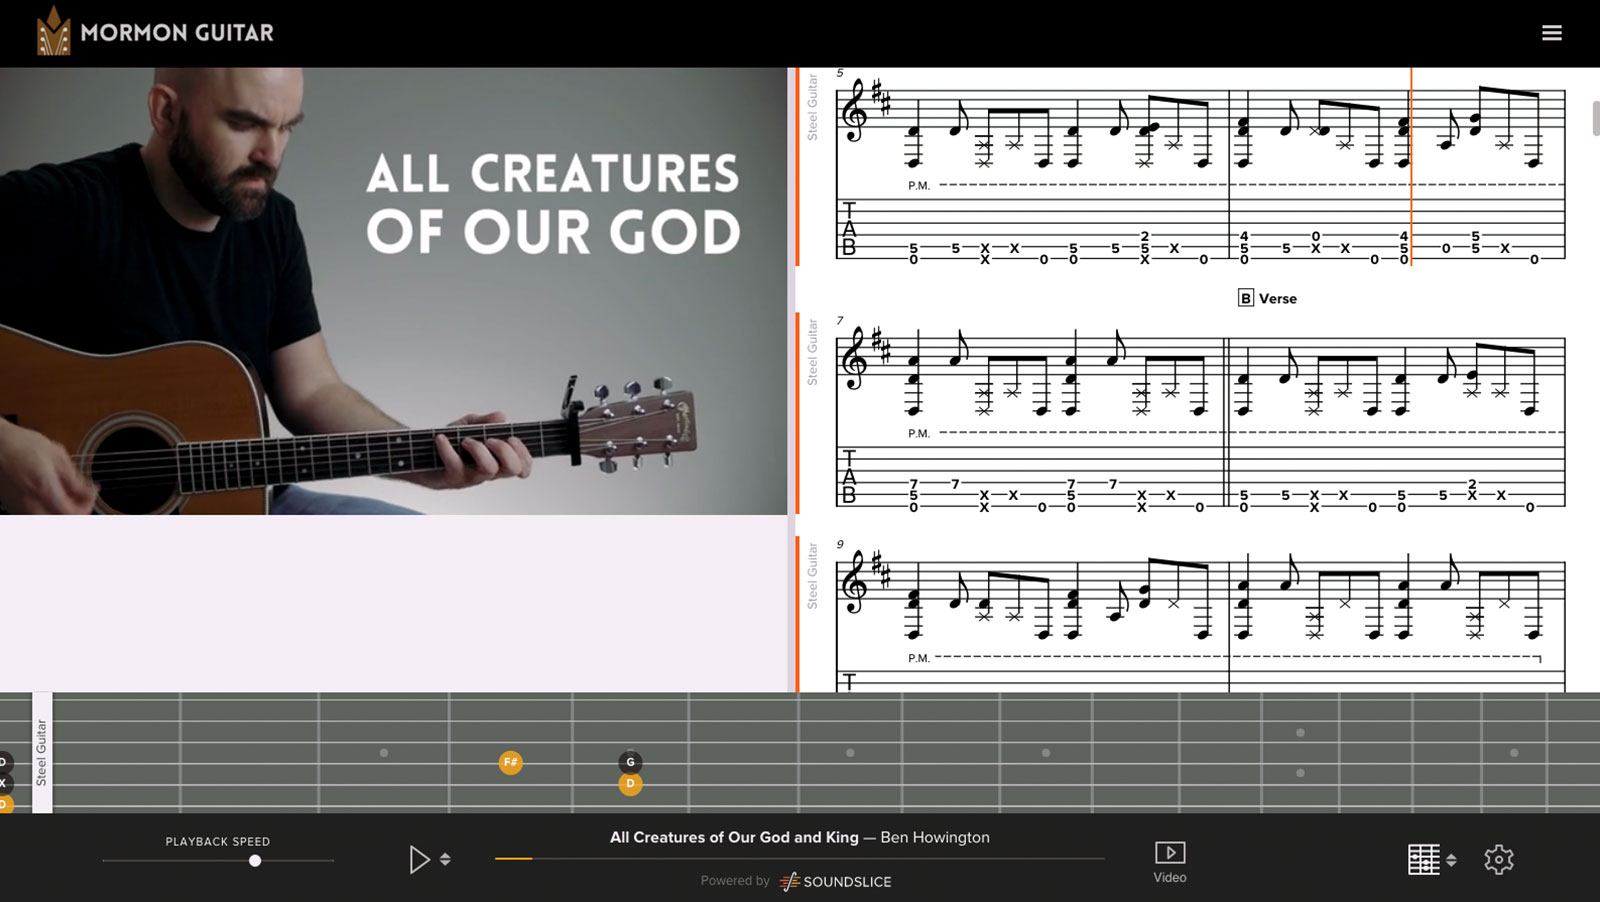The width and height of the screenshot is (1600, 902).
Task: Click measure 7 in the notation
Action: (x=1031, y=420)
